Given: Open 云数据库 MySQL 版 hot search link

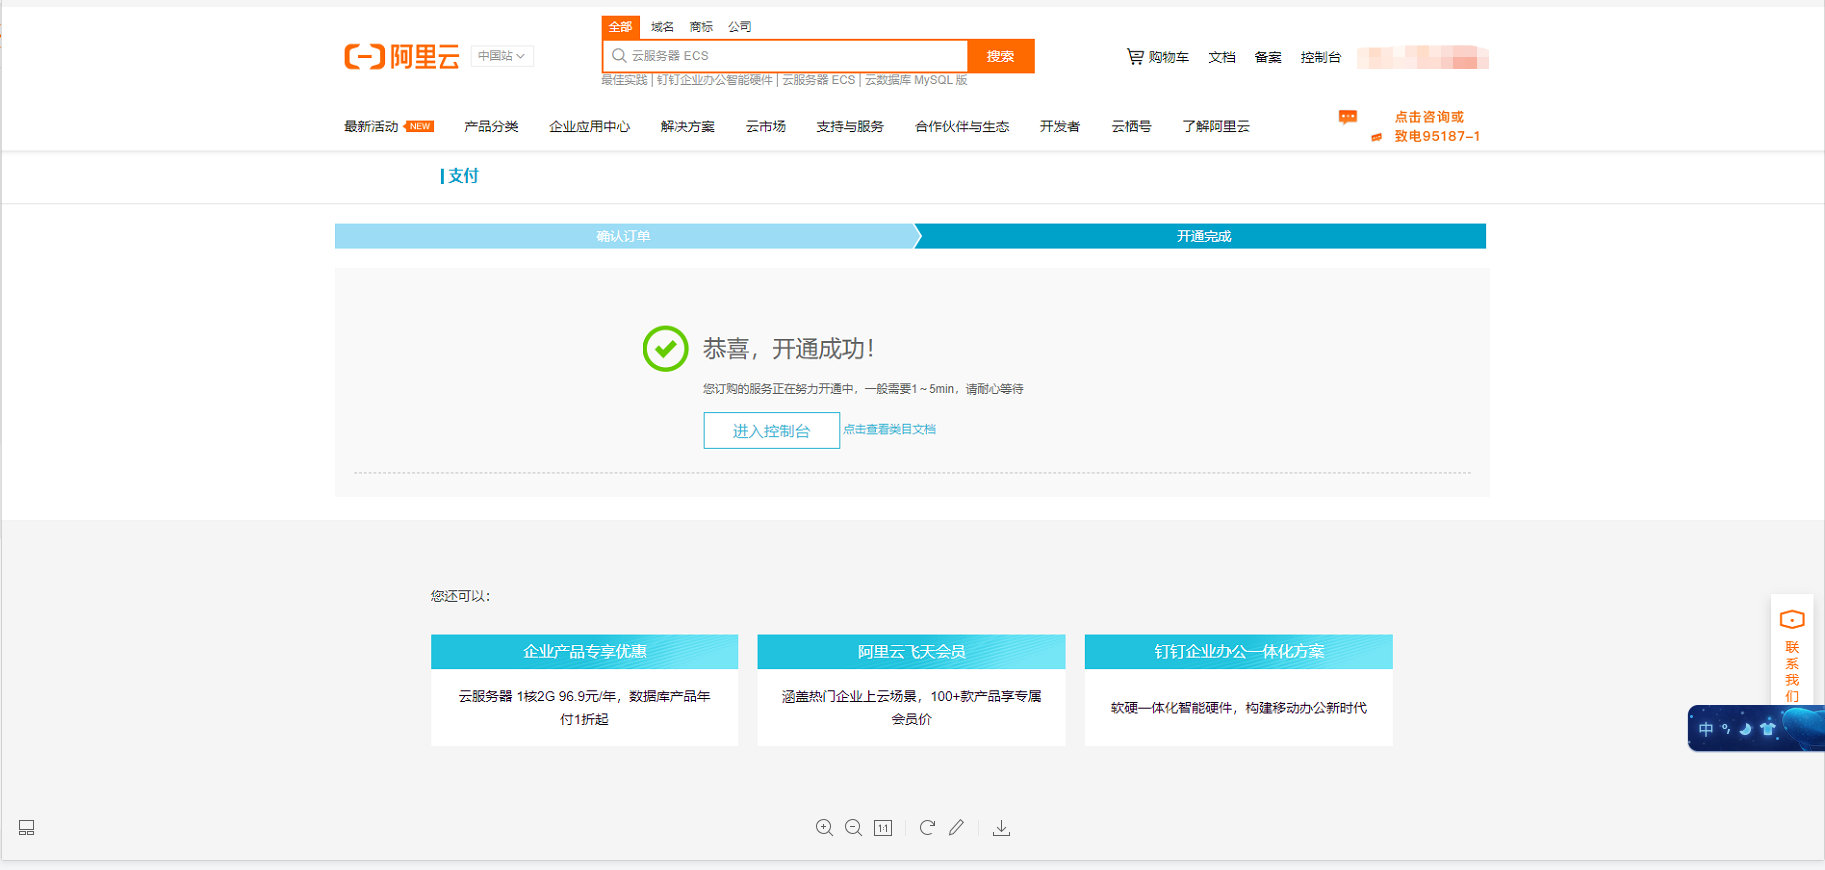Looking at the screenshot, I should pos(916,80).
